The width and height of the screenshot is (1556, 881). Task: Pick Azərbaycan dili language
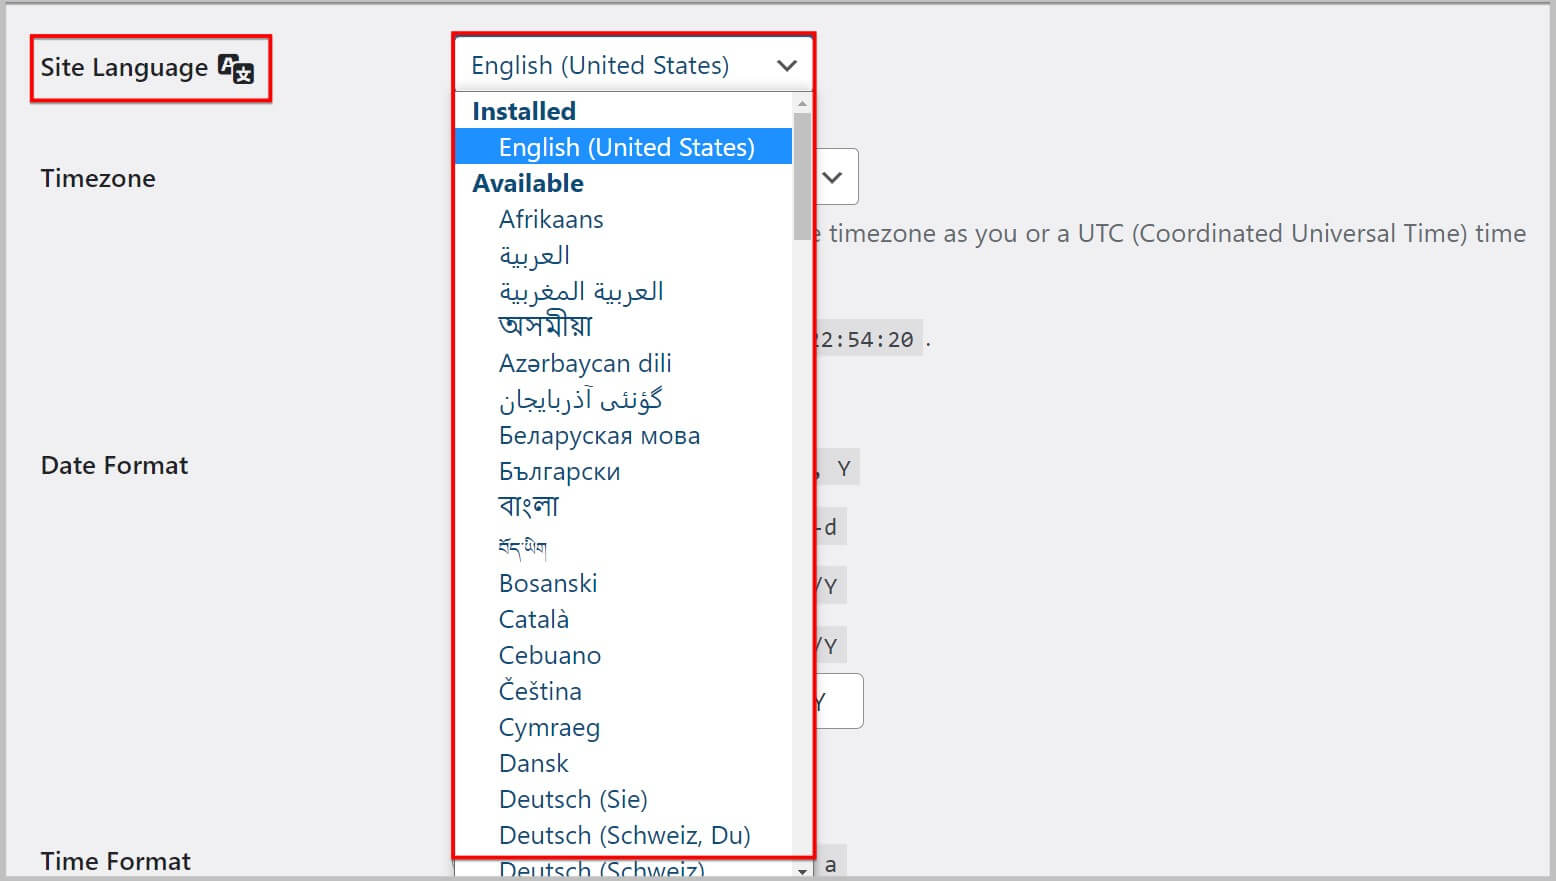(585, 363)
